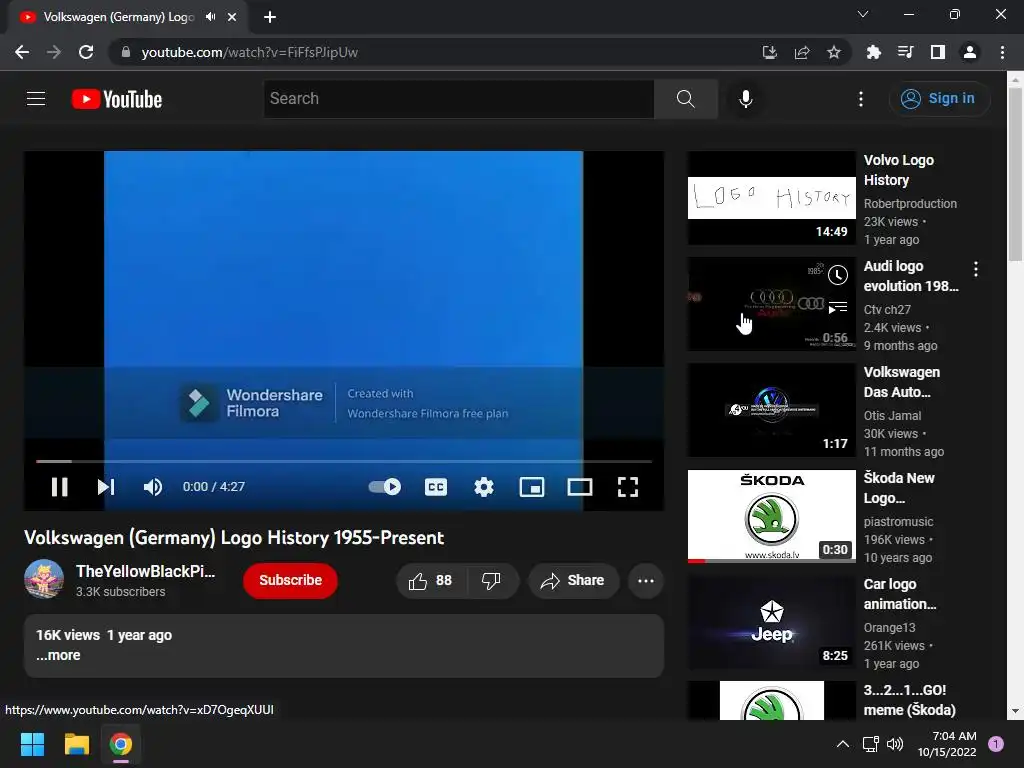Open Chrome extensions puzzle icon
Screen dimensions: 1024x768
pos(873,52)
